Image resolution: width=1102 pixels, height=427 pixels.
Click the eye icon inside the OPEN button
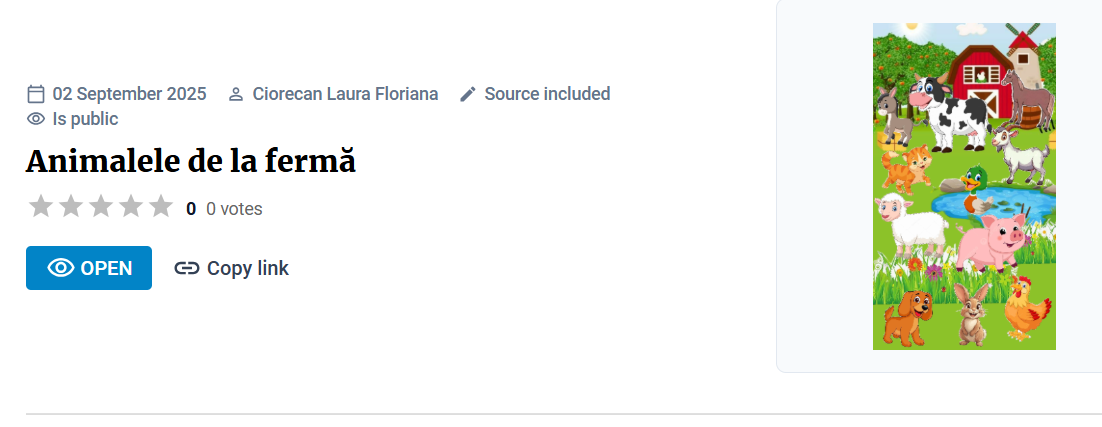coord(61,268)
